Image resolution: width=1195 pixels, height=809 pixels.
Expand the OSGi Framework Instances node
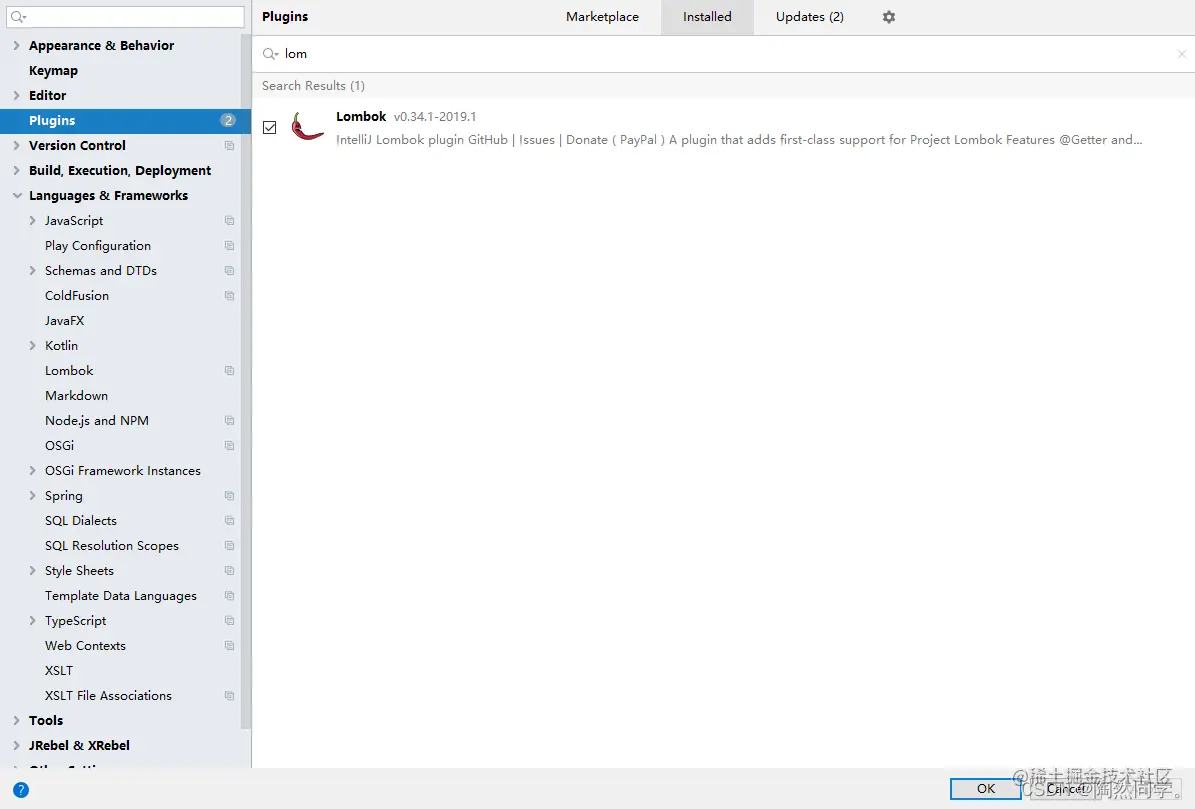[x=32, y=471]
